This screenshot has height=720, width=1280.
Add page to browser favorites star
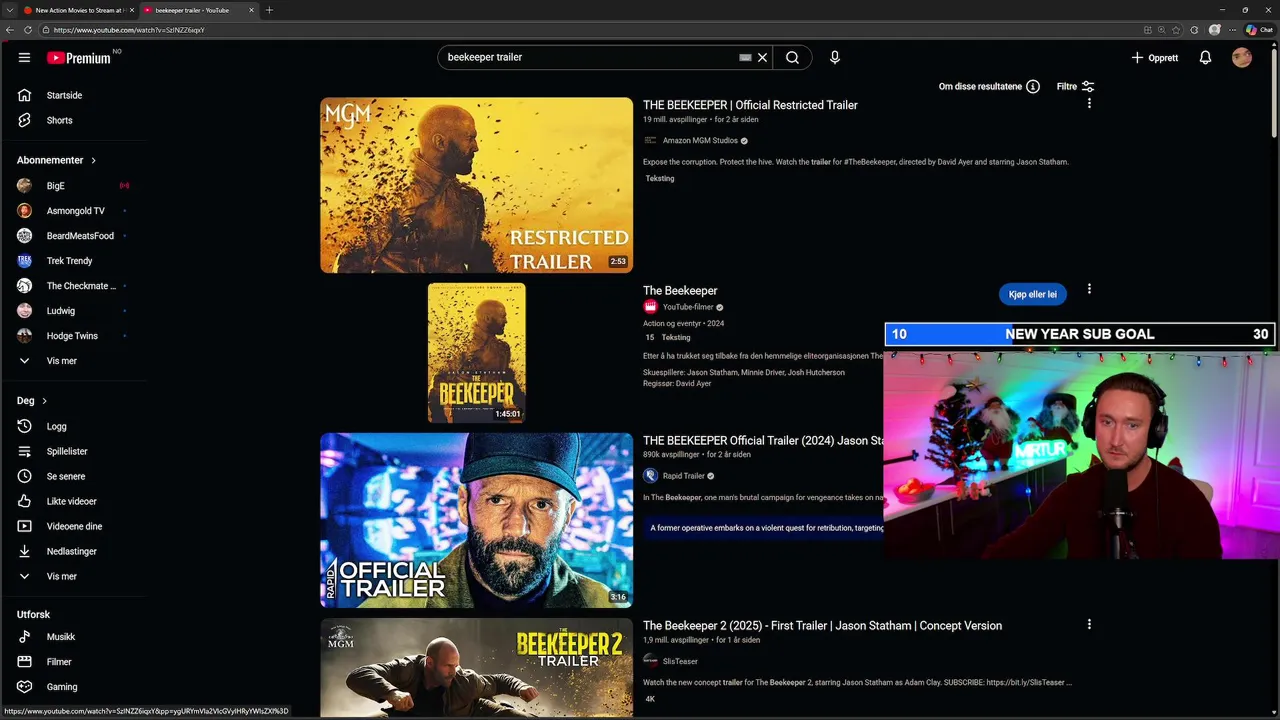pyautogui.click(x=1177, y=30)
